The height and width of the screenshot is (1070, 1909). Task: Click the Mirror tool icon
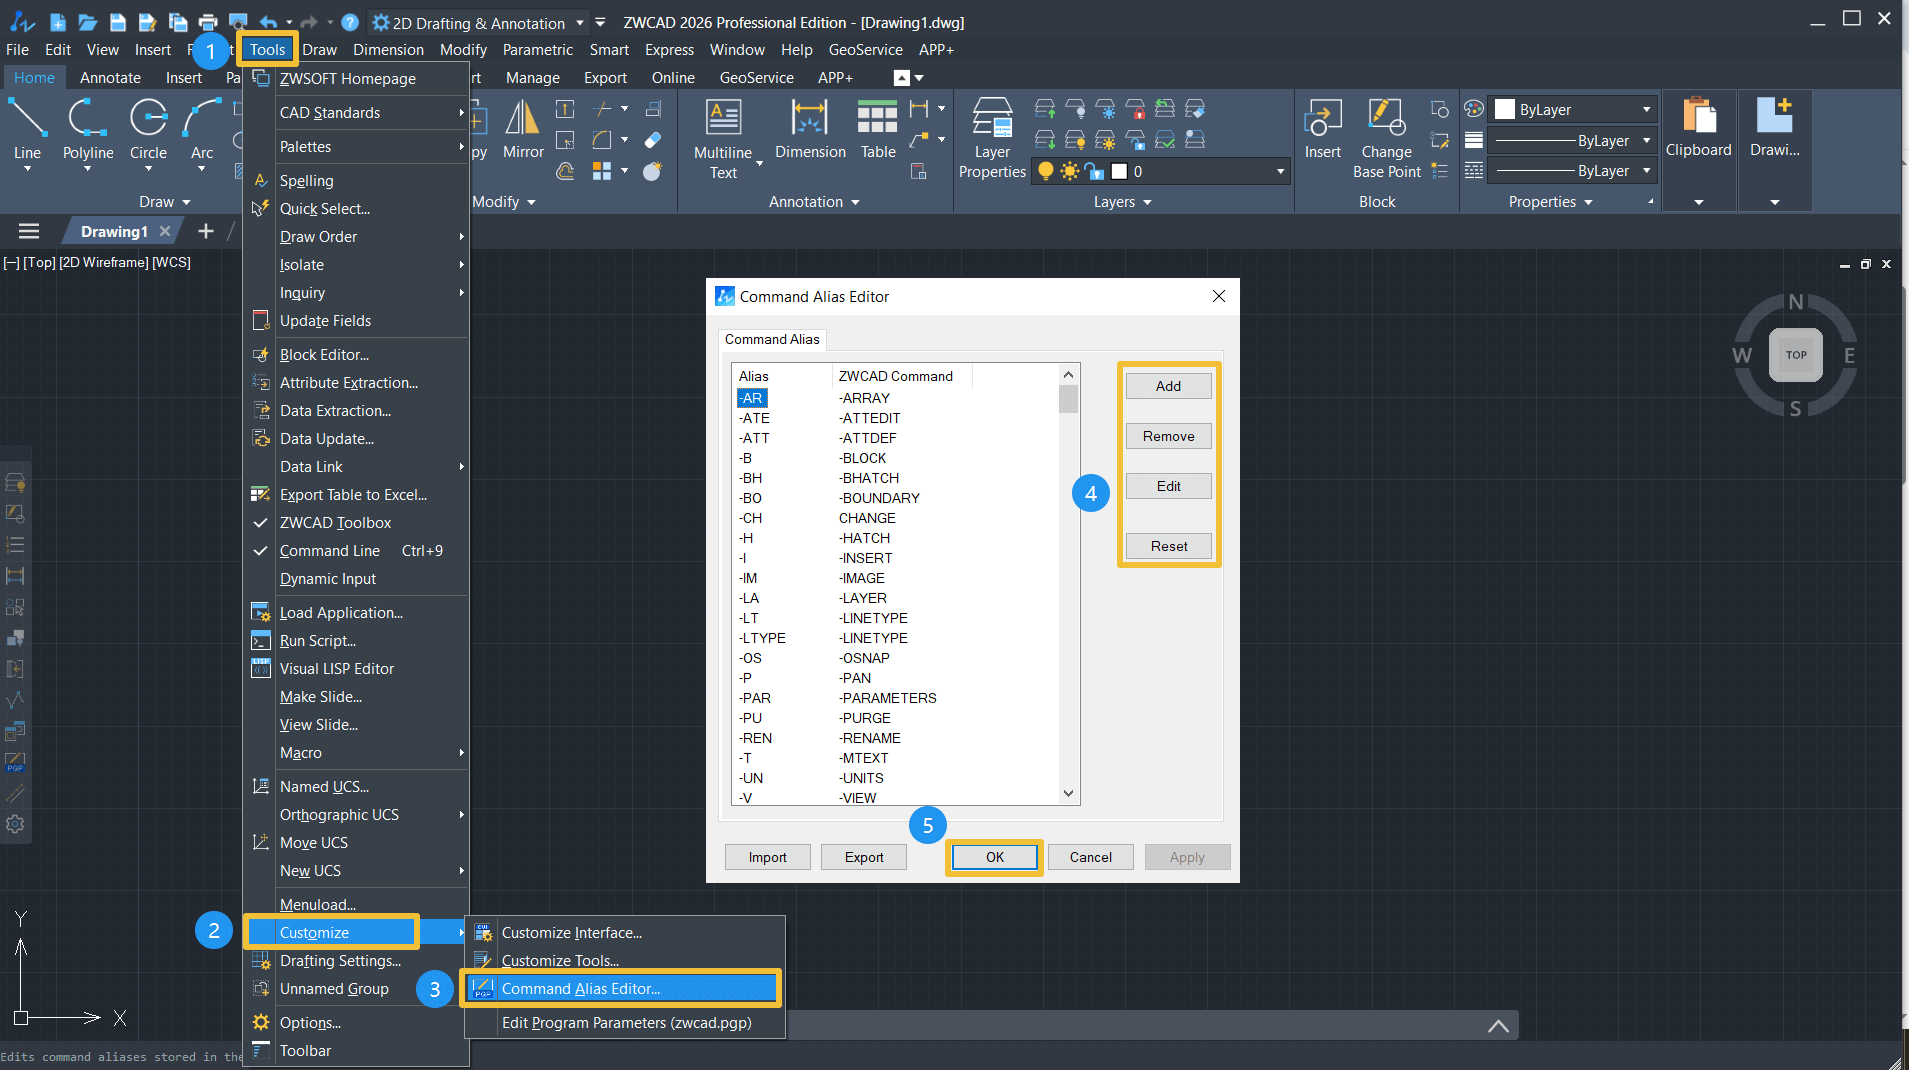pyautogui.click(x=522, y=120)
